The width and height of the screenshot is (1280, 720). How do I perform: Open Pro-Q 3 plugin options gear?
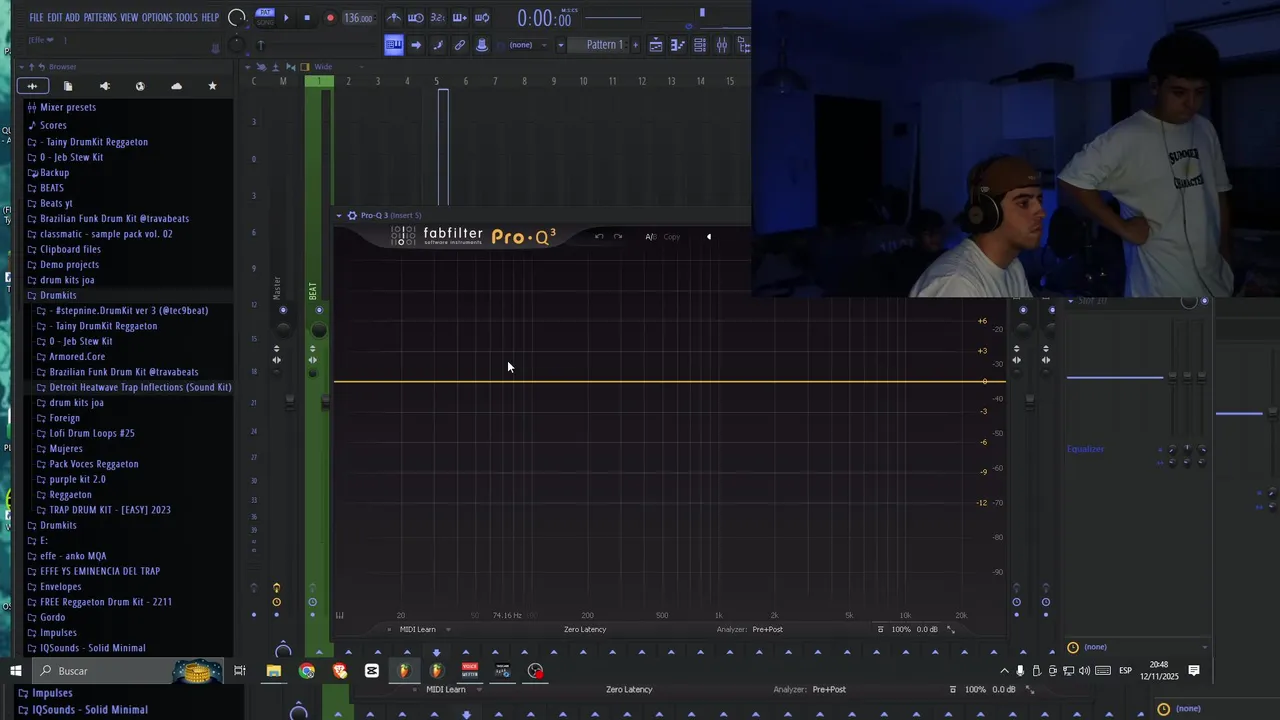coord(352,215)
